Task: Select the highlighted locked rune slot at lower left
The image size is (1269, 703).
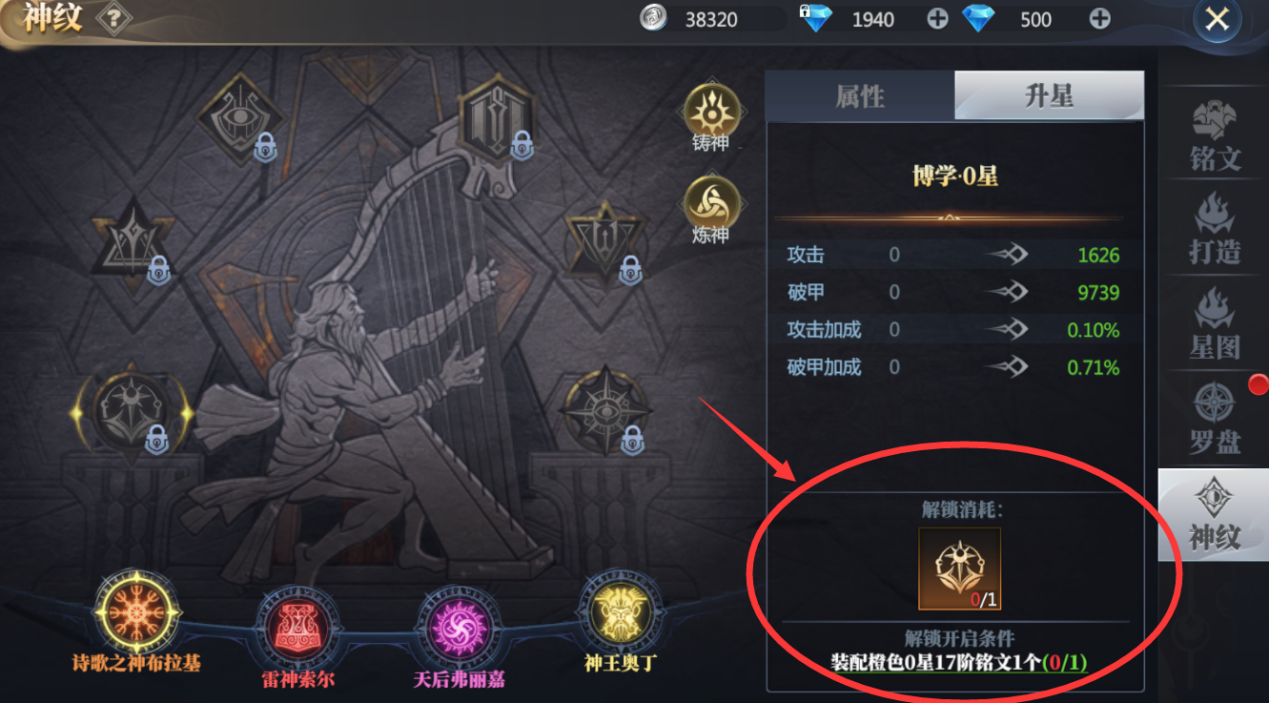Action: tap(130, 412)
